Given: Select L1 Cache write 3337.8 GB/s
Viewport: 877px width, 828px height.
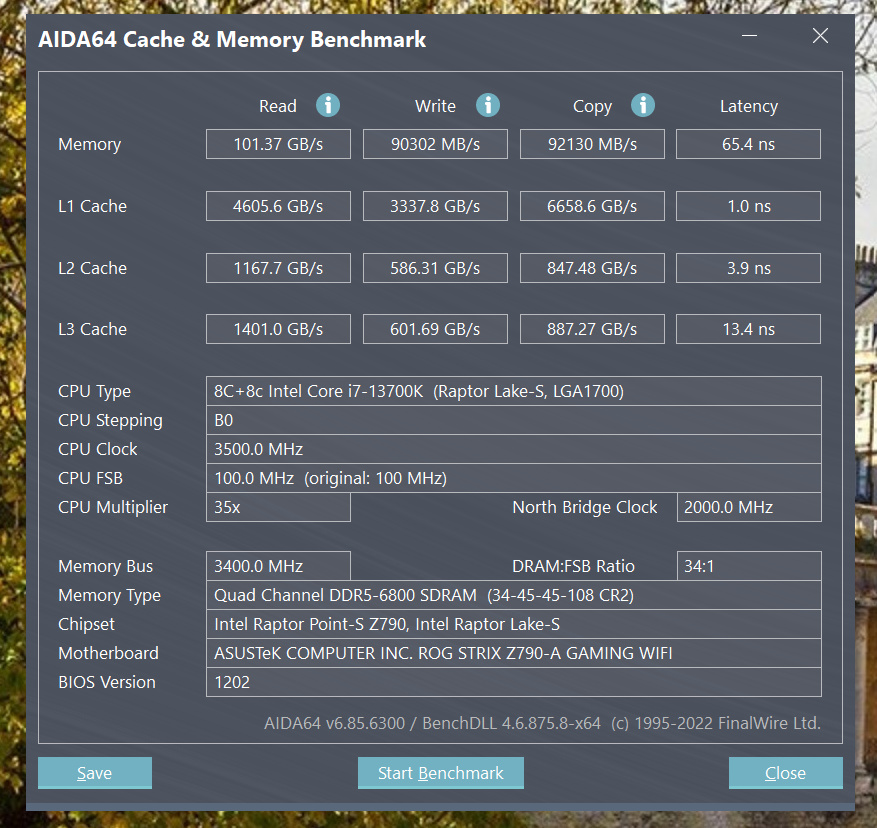Looking at the screenshot, I should tap(435, 206).
